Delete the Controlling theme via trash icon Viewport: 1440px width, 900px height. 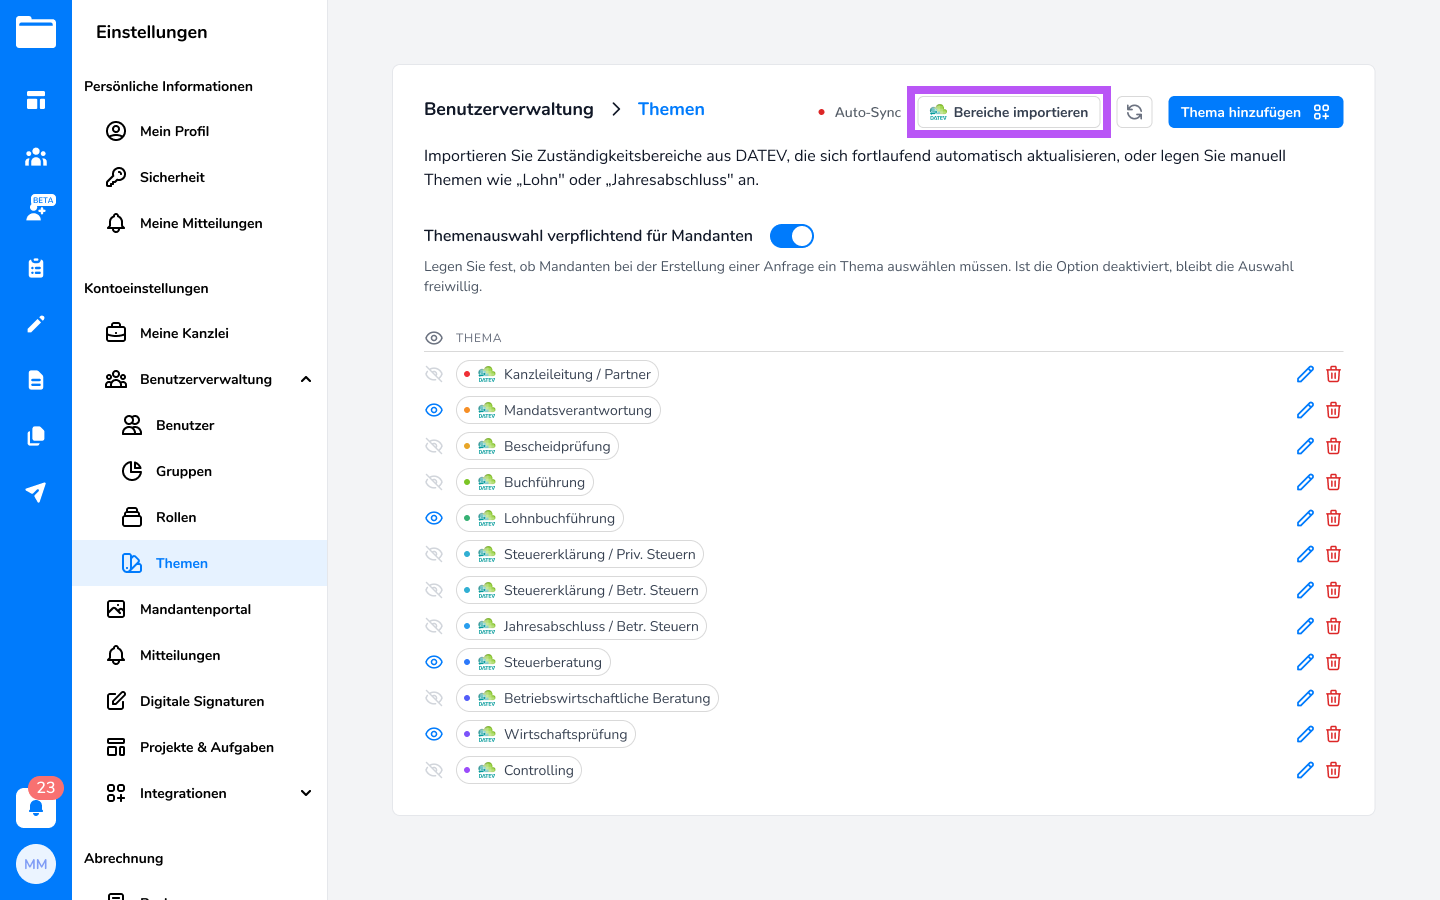pyautogui.click(x=1333, y=770)
